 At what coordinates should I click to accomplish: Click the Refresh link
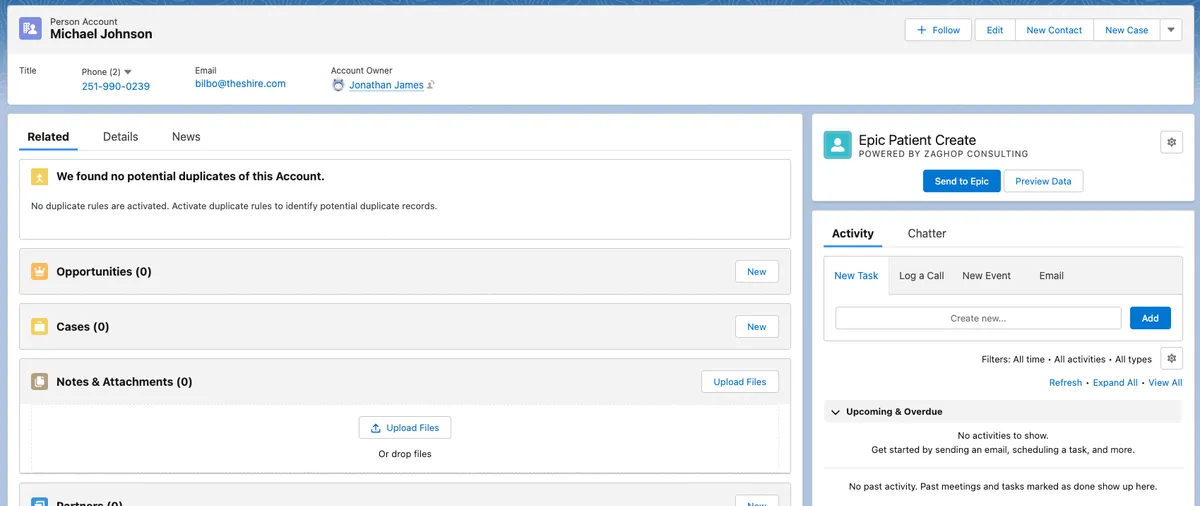[x=1065, y=382]
